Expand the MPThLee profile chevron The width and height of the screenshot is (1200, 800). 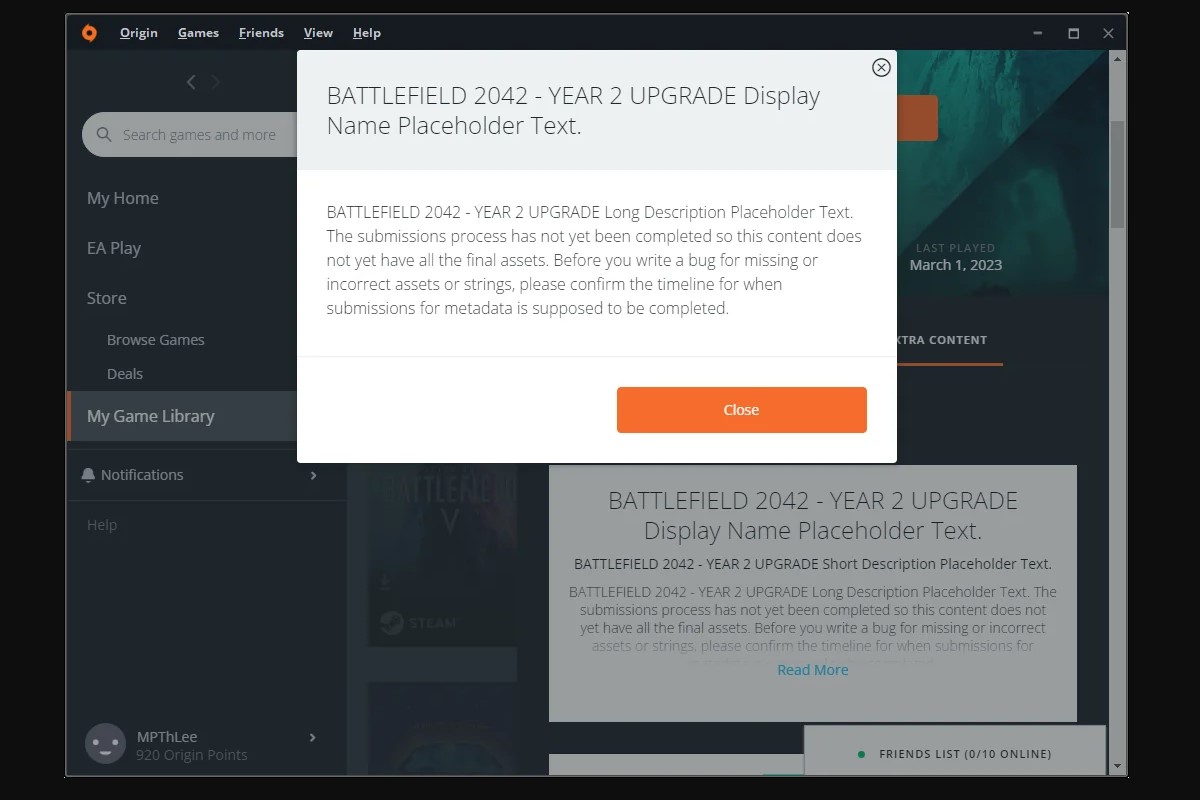point(313,737)
